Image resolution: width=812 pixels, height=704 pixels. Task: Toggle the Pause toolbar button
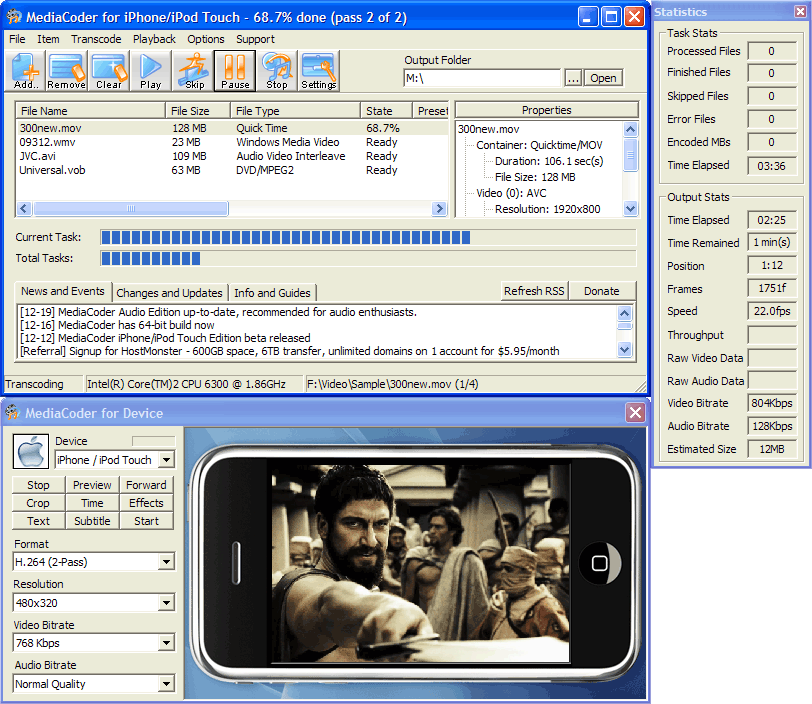[x=235, y=71]
